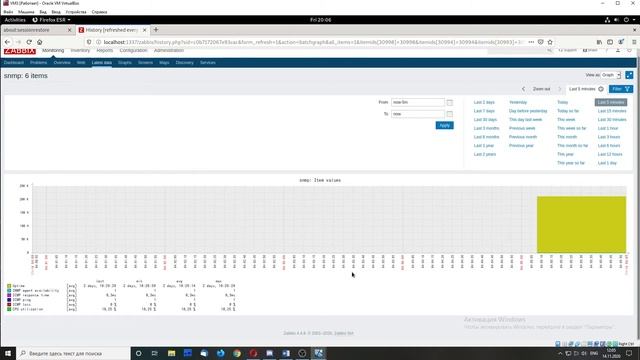Viewport: 640px width, 360px height.
Task: Open the calendar picker beside the To field
Action: pos(449,114)
